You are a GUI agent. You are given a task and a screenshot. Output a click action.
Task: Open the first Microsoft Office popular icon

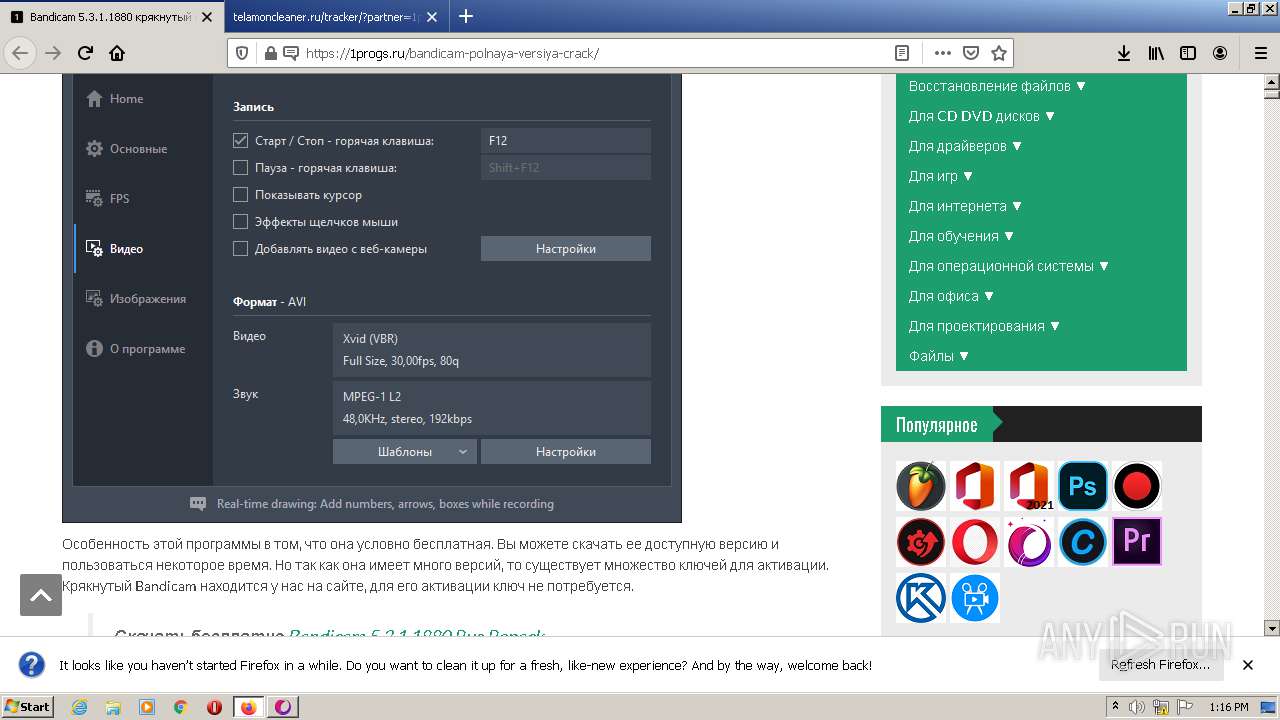tap(975, 487)
